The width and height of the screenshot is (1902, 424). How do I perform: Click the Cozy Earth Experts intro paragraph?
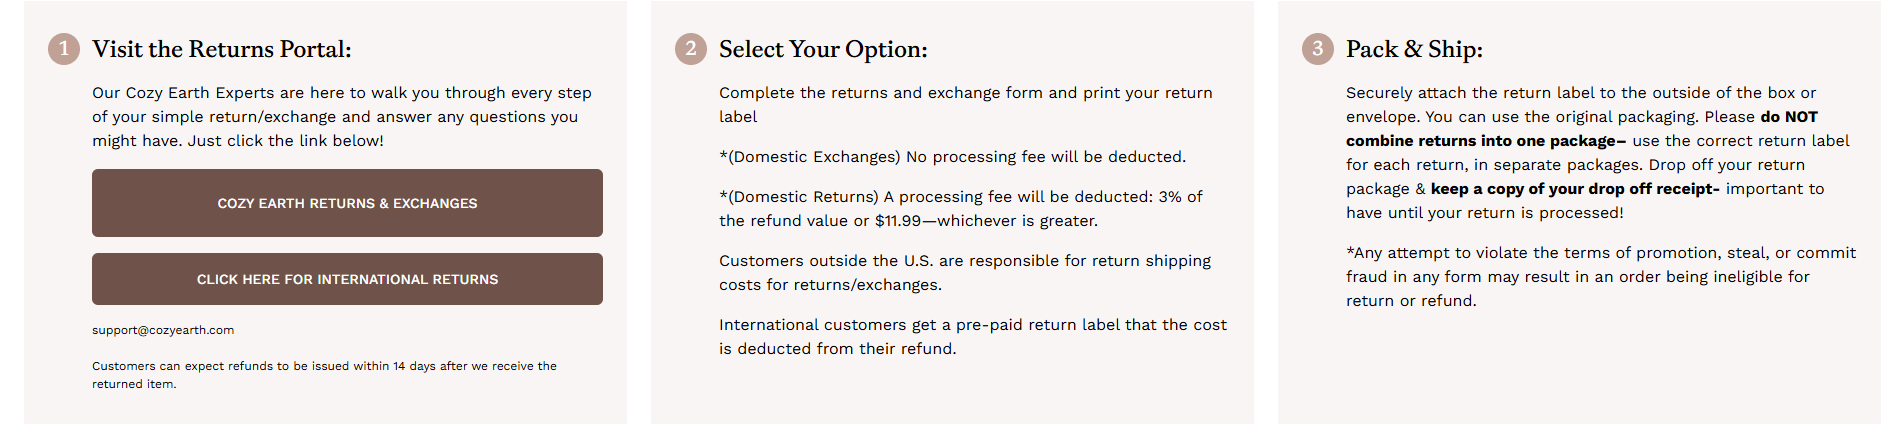coord(341,116)
